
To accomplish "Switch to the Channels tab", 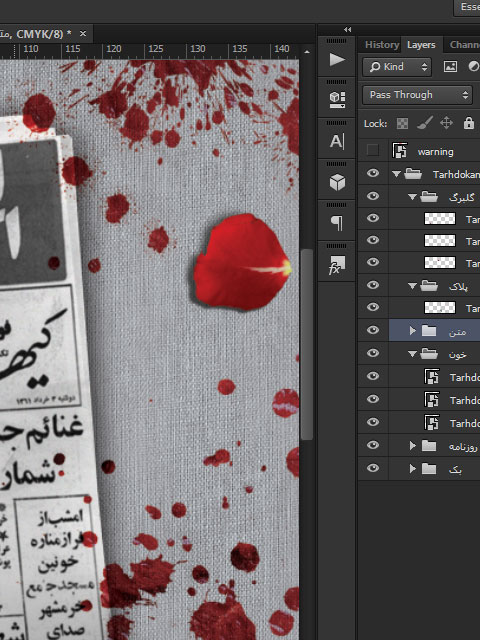I will pyautogui.click(x=464, y=44).
